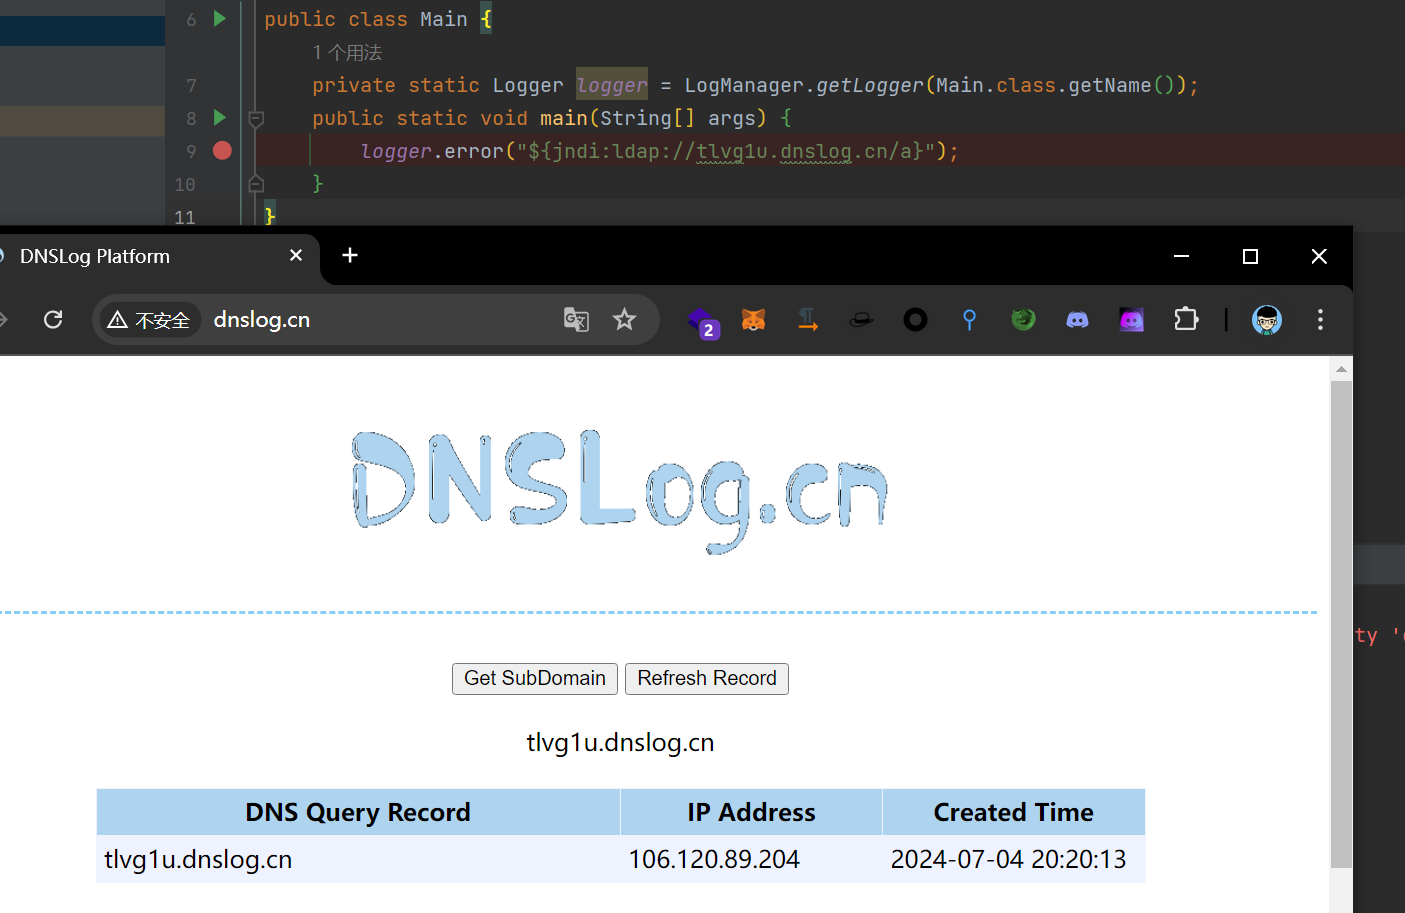Screen dimensions: 1405x913
Task: Click the not-secure warning chip
Action: pos(149,320)
